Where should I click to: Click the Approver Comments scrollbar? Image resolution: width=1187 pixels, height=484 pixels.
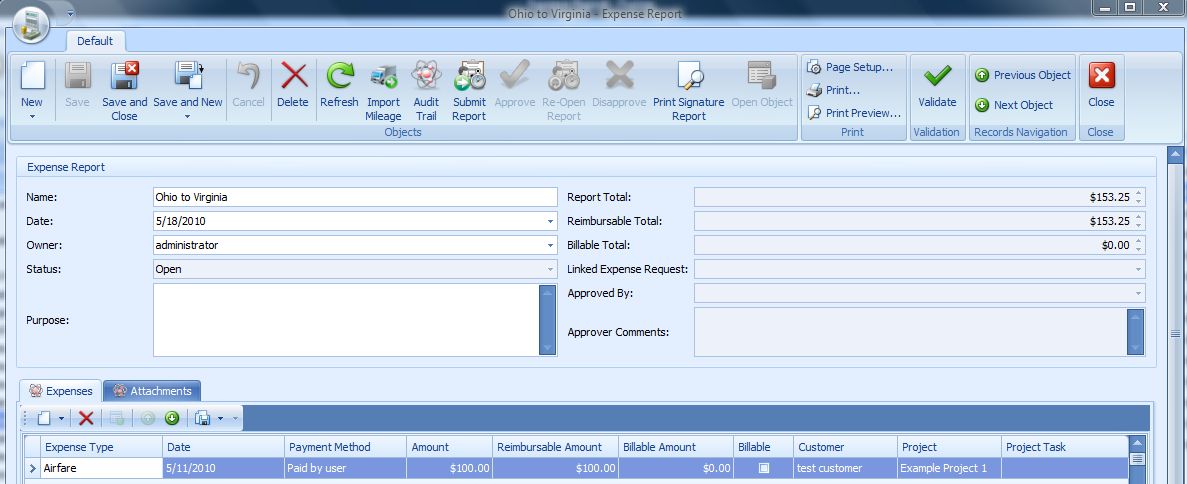point(1136,332)
